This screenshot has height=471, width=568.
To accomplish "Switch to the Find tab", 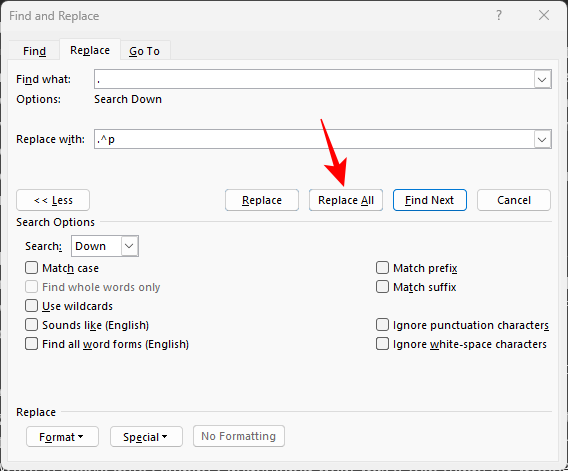I will click(x=34, y=51).
